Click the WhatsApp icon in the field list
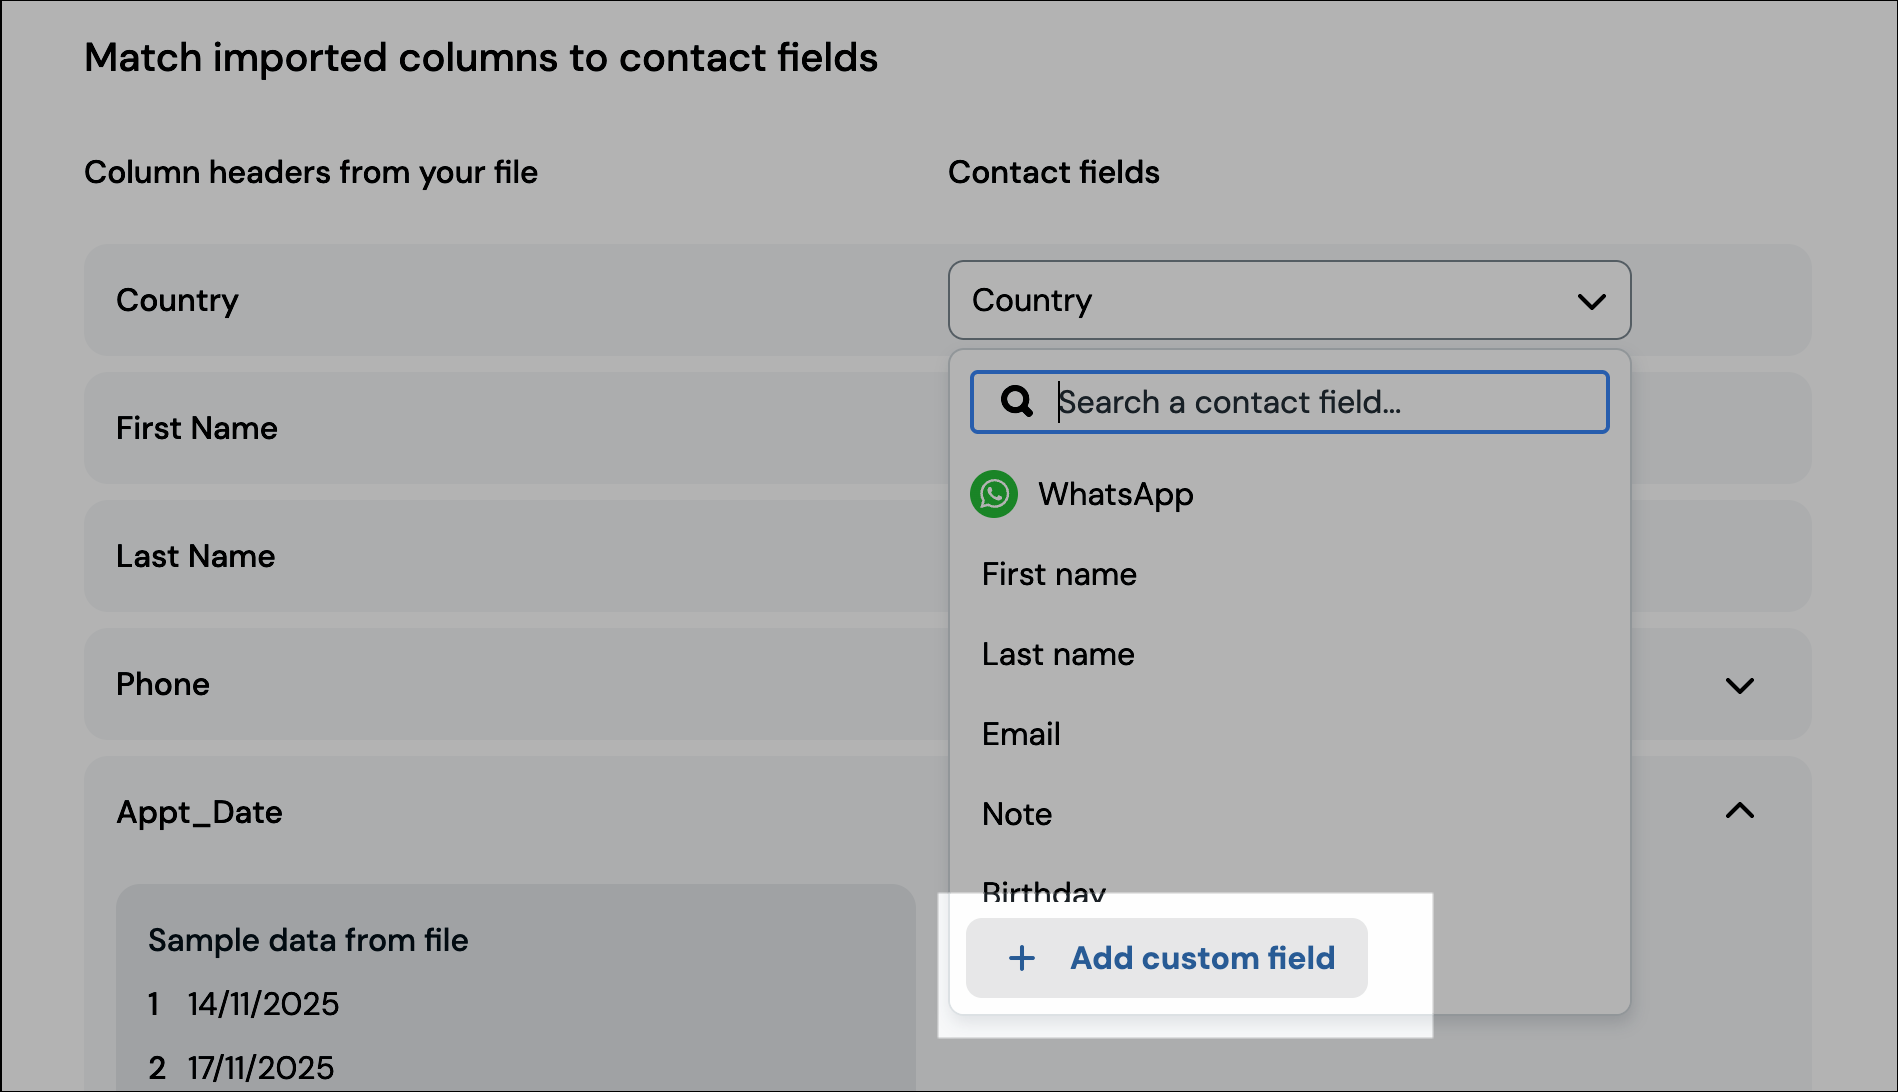1898x1092 pixels. click(x=994, y=493)
